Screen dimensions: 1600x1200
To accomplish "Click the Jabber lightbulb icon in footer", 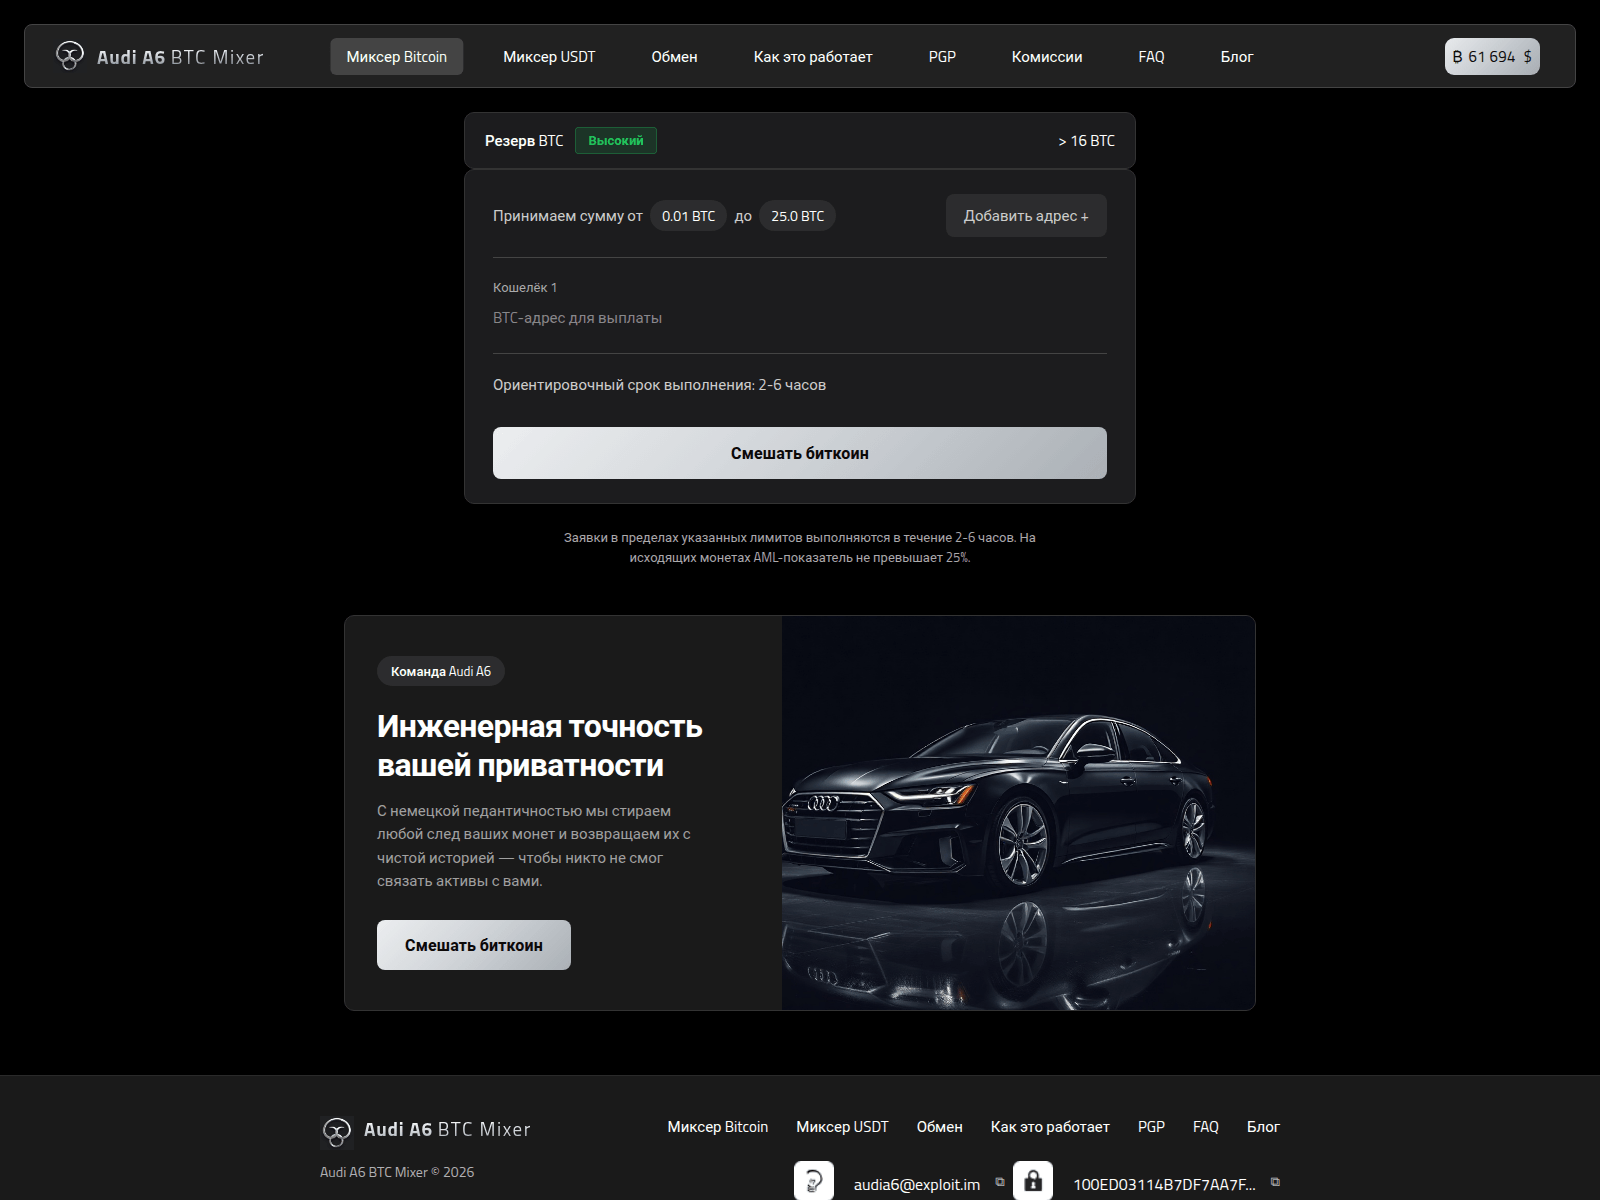I will pos(814,1181).
